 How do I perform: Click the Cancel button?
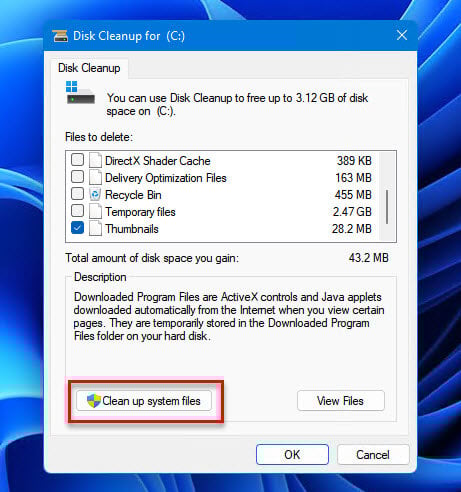373,455
